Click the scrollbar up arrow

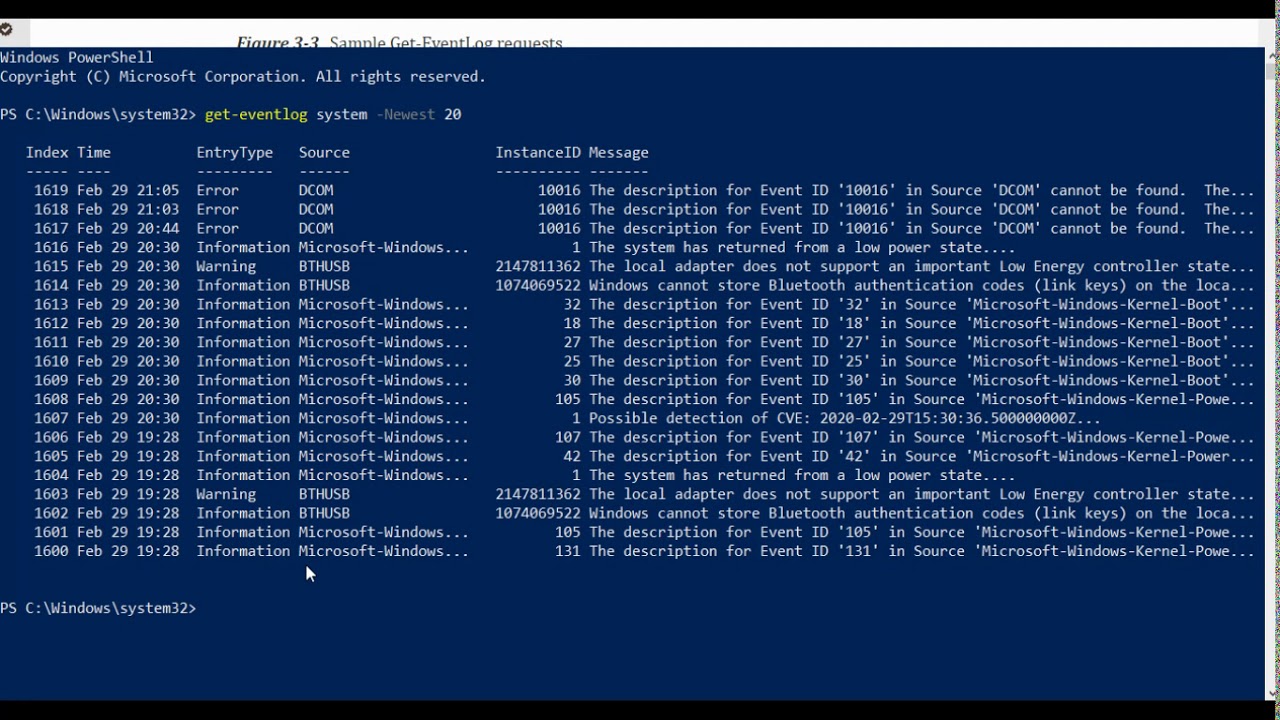tap(1272, 56)
